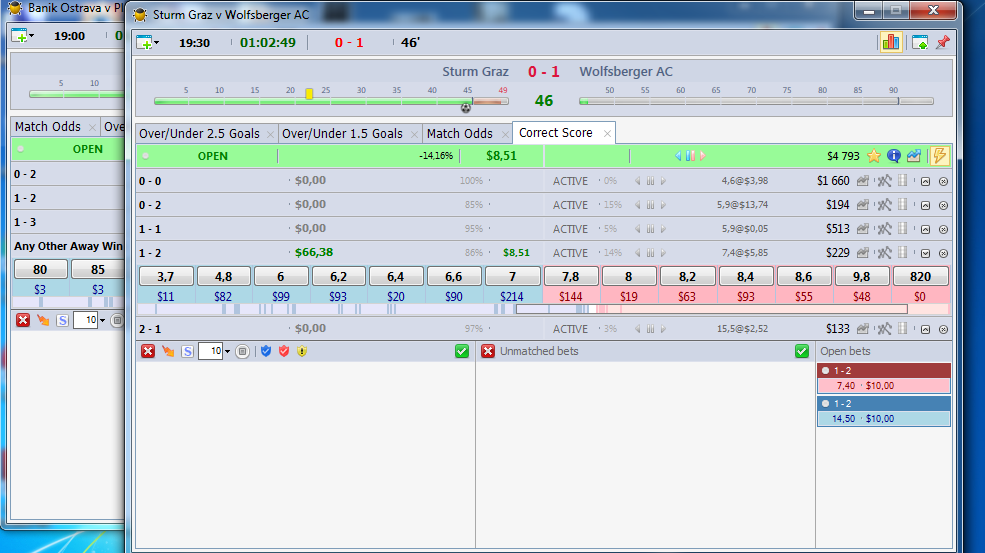The height and width of the screenshot is (553, 985).
Task: Open the stake dropdown in Banik Ostrava window
Action: coord(102,320)
